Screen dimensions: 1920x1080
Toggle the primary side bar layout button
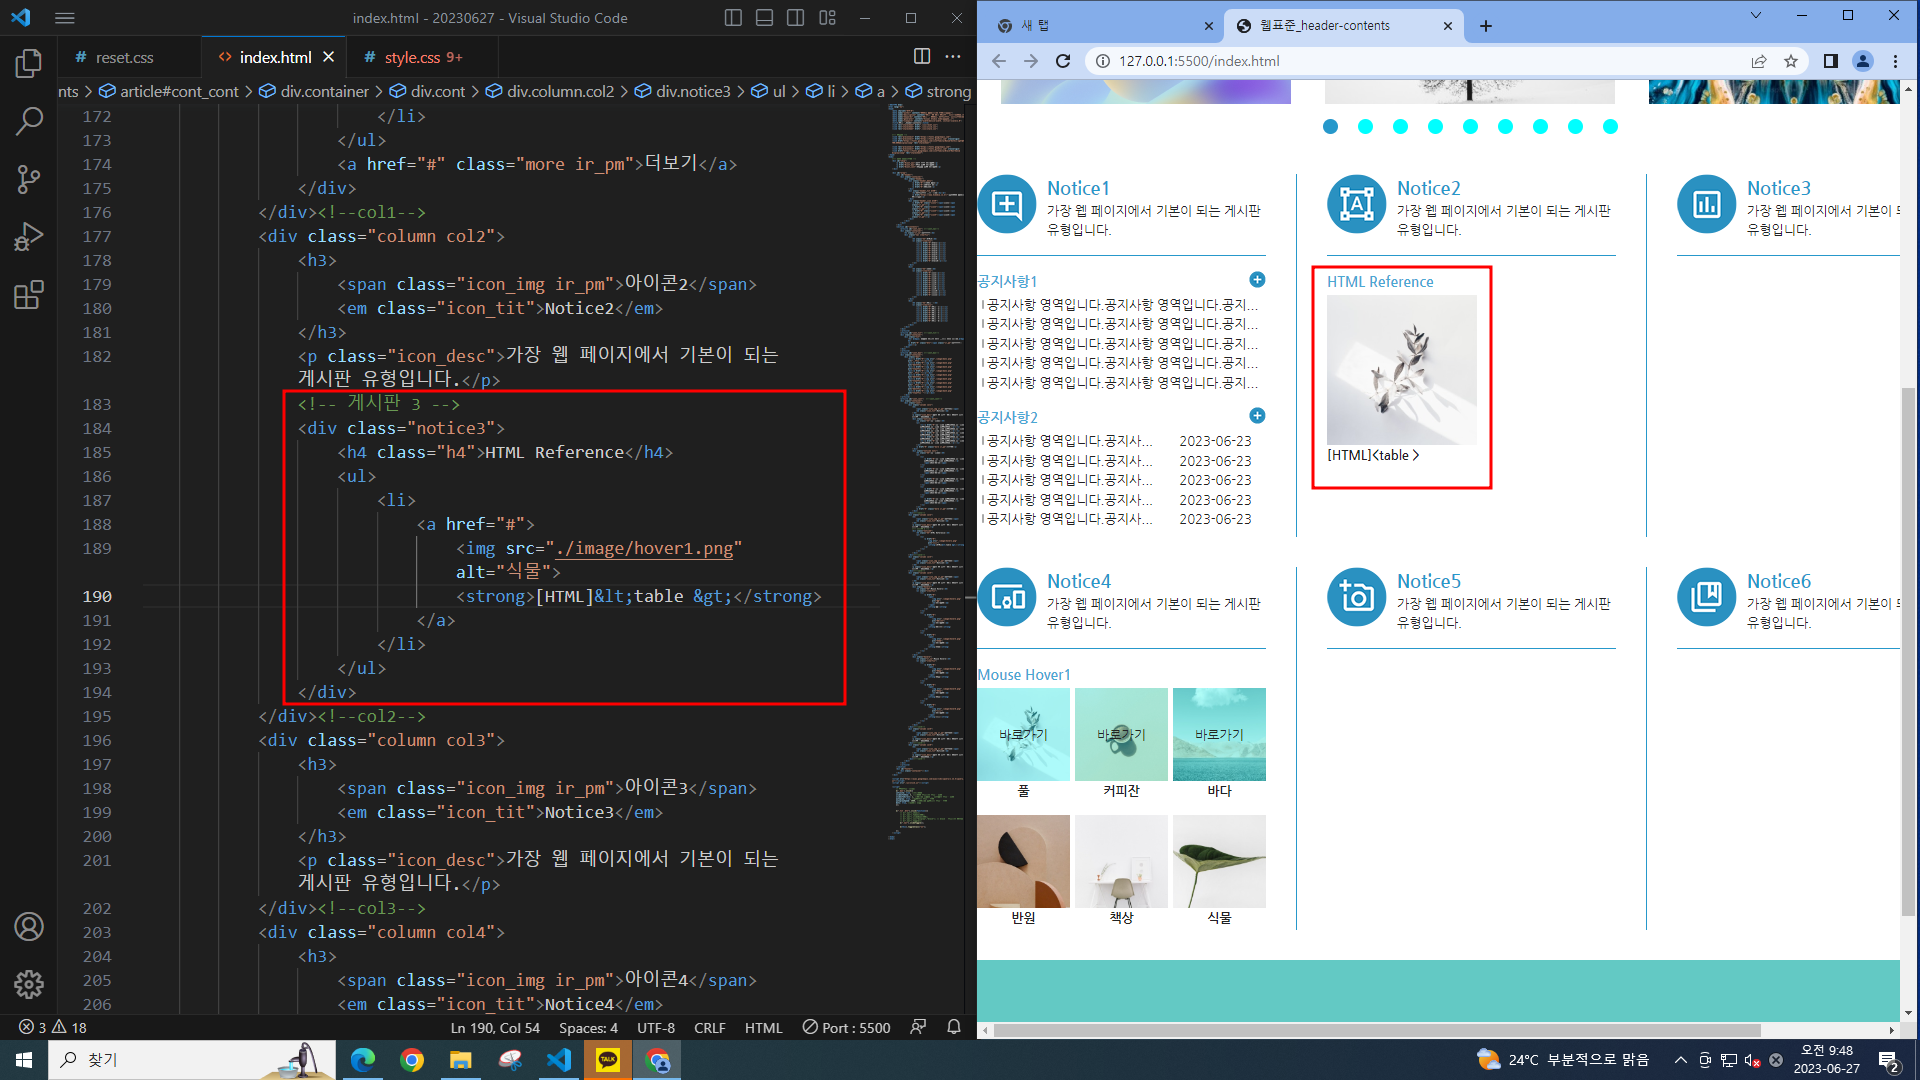coord(733,18)
